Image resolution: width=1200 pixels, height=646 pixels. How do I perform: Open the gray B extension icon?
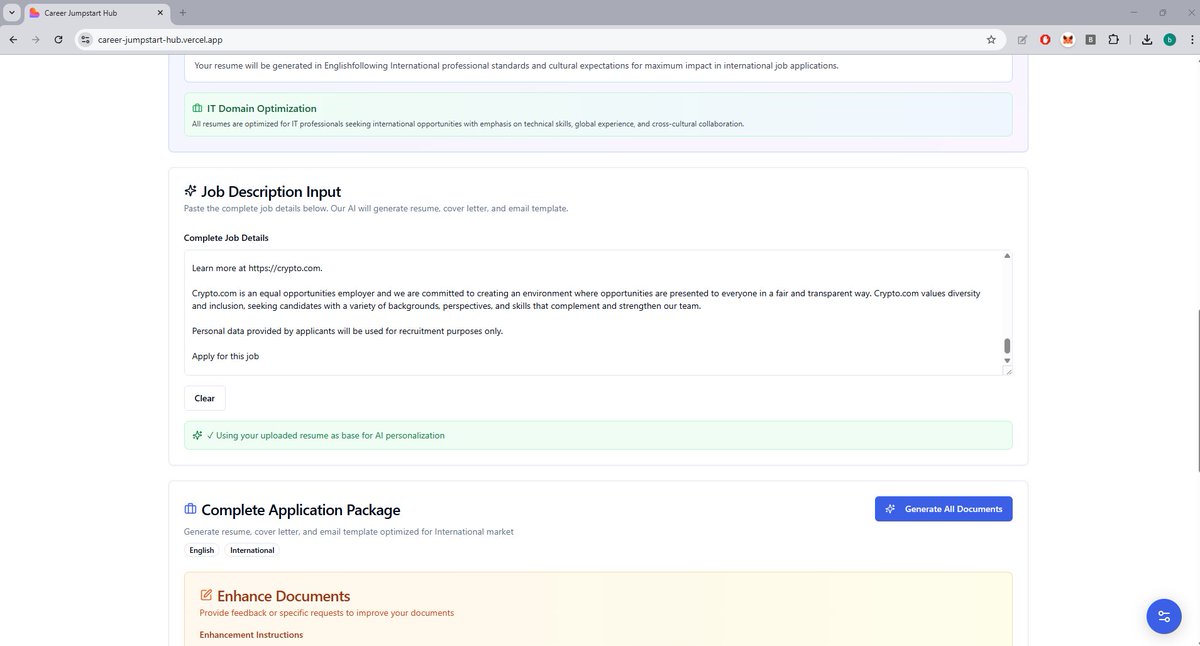point(1090,40)
